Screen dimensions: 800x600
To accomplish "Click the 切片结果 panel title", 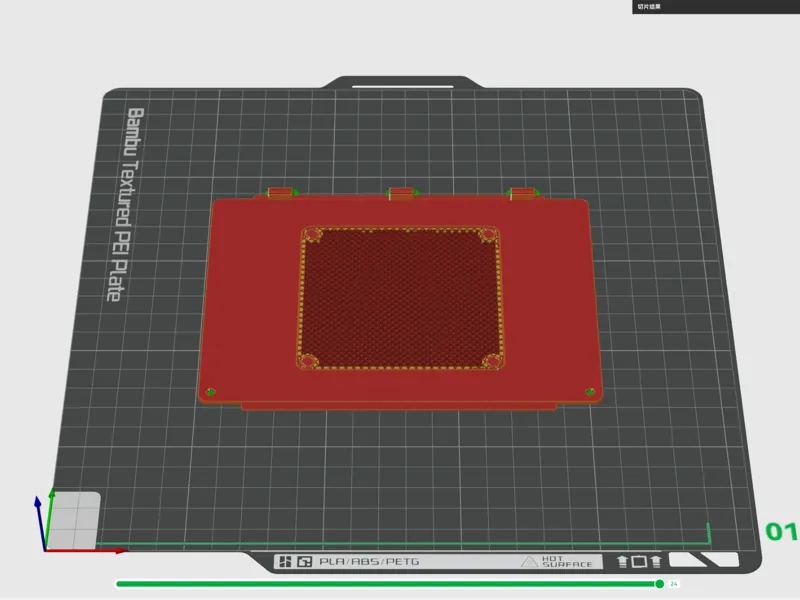I will click(x=648, y=7).
